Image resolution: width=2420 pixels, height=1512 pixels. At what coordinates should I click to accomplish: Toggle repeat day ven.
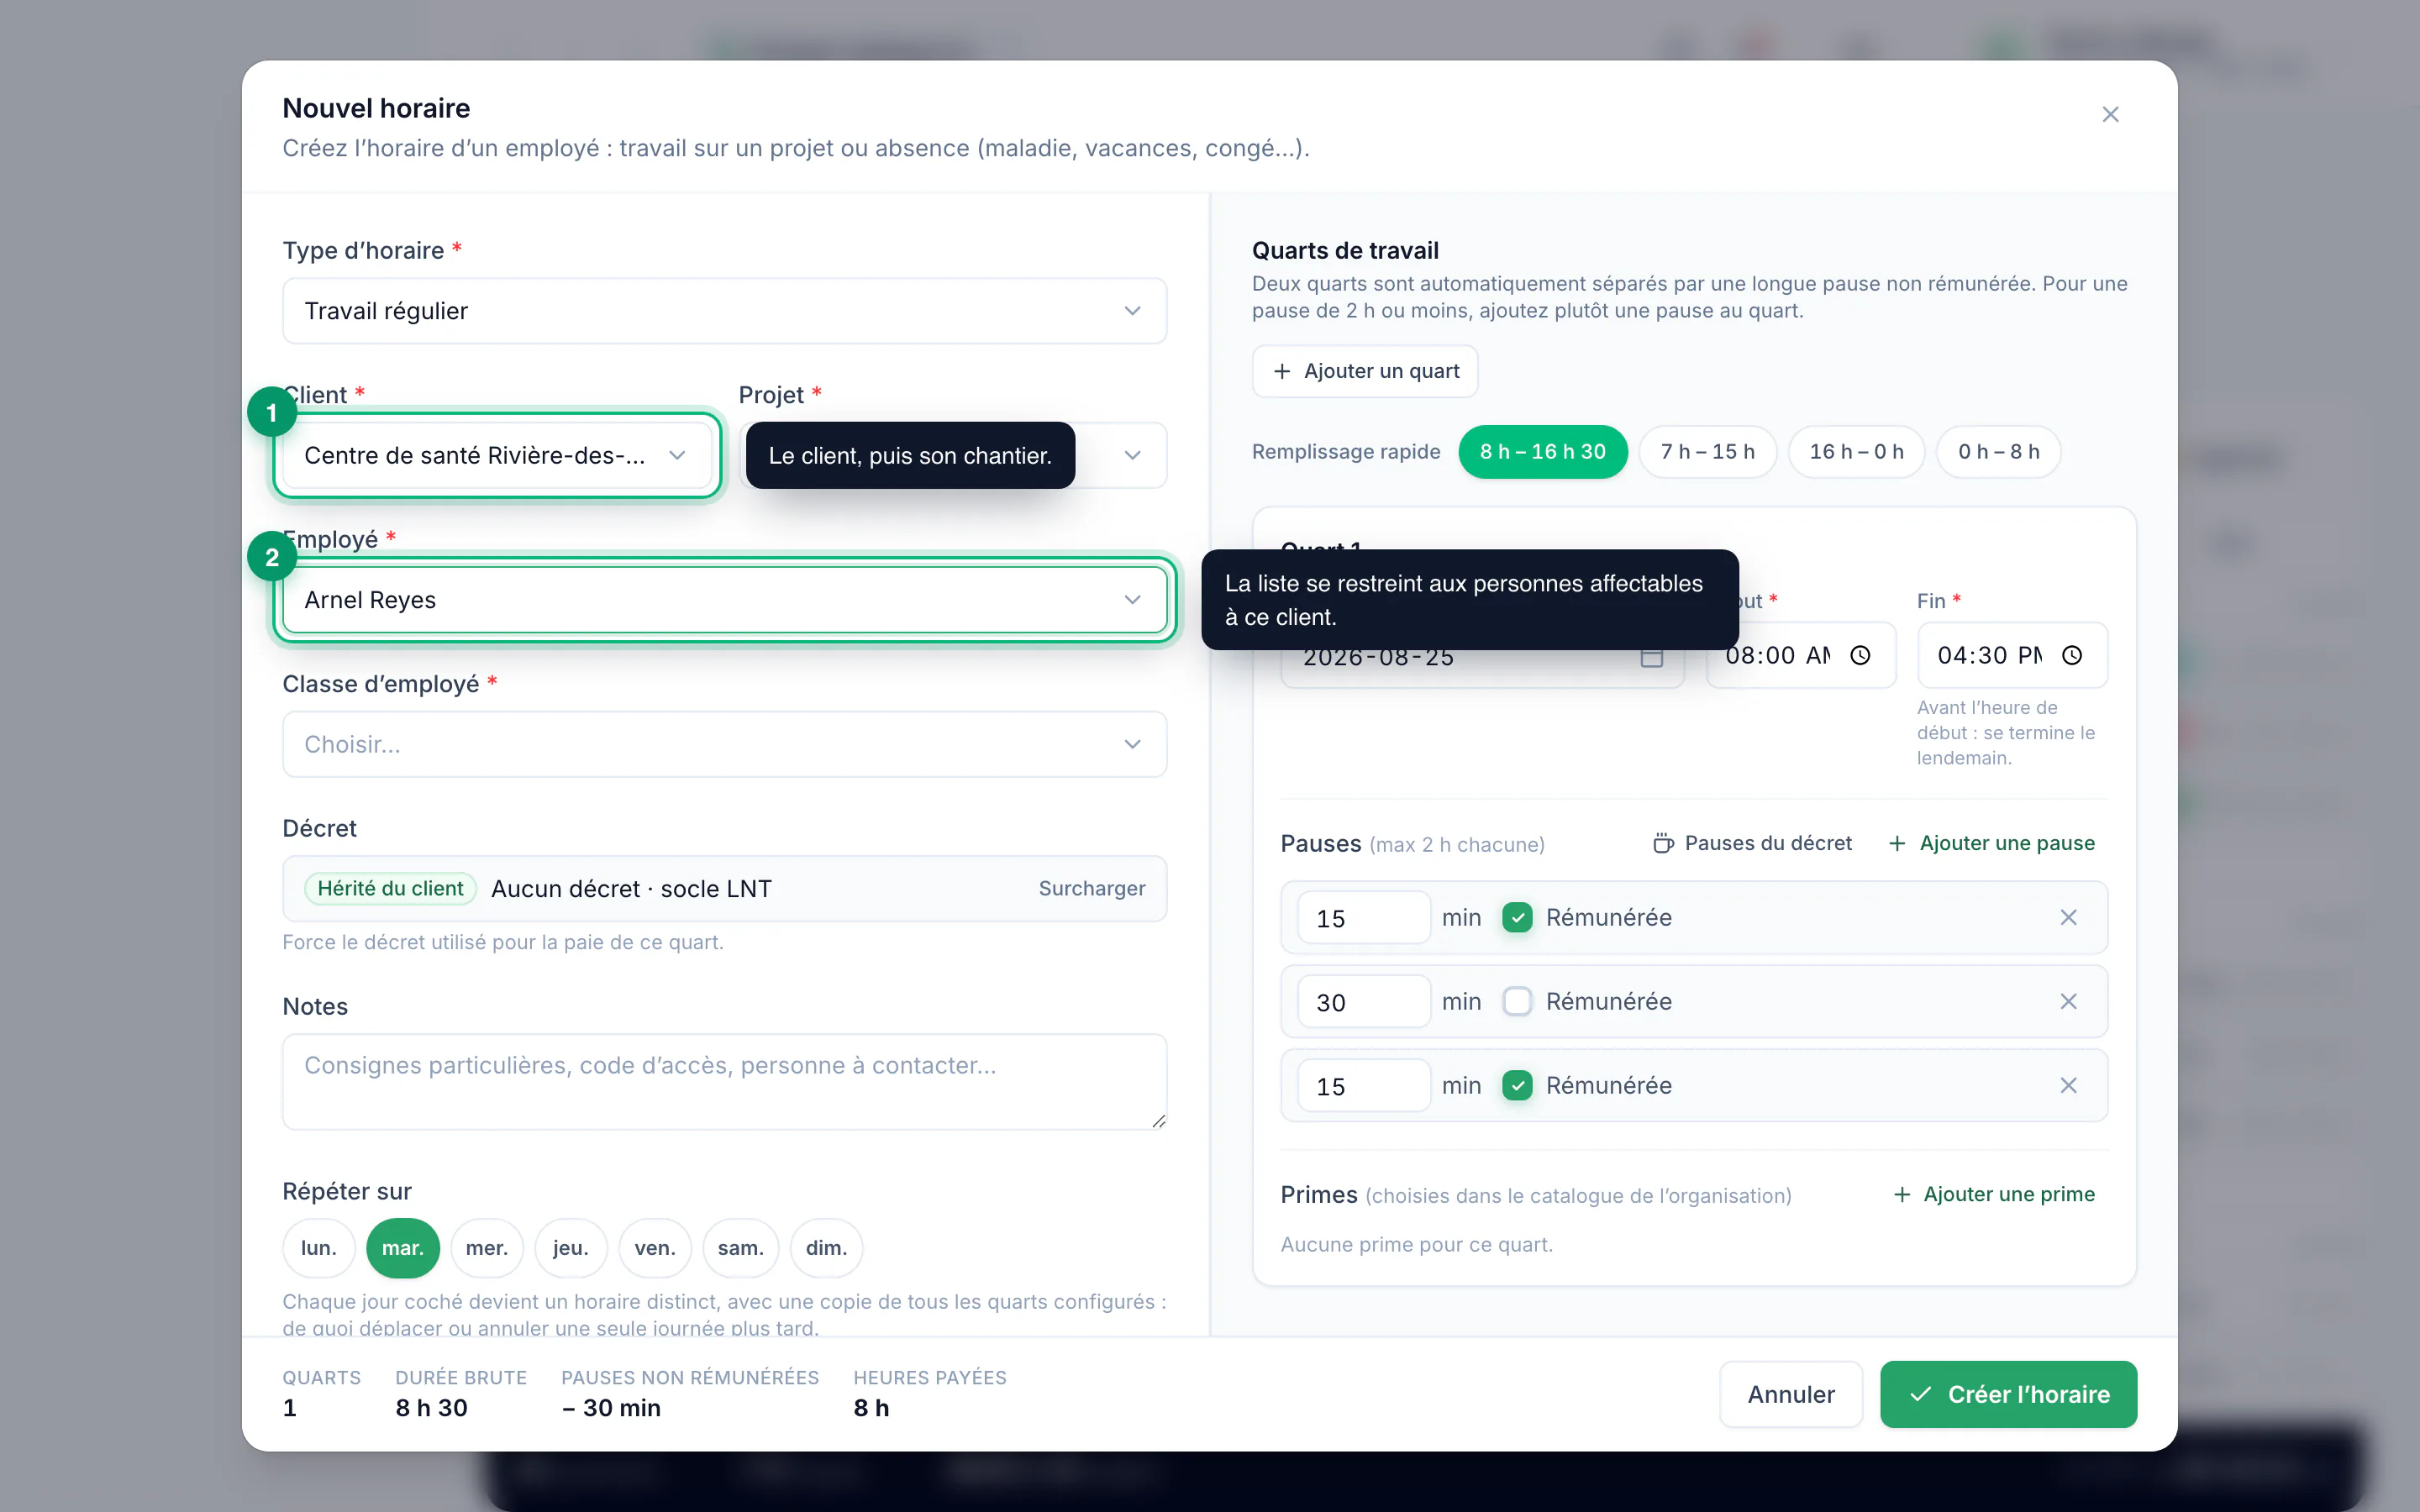click(655, 1248)
